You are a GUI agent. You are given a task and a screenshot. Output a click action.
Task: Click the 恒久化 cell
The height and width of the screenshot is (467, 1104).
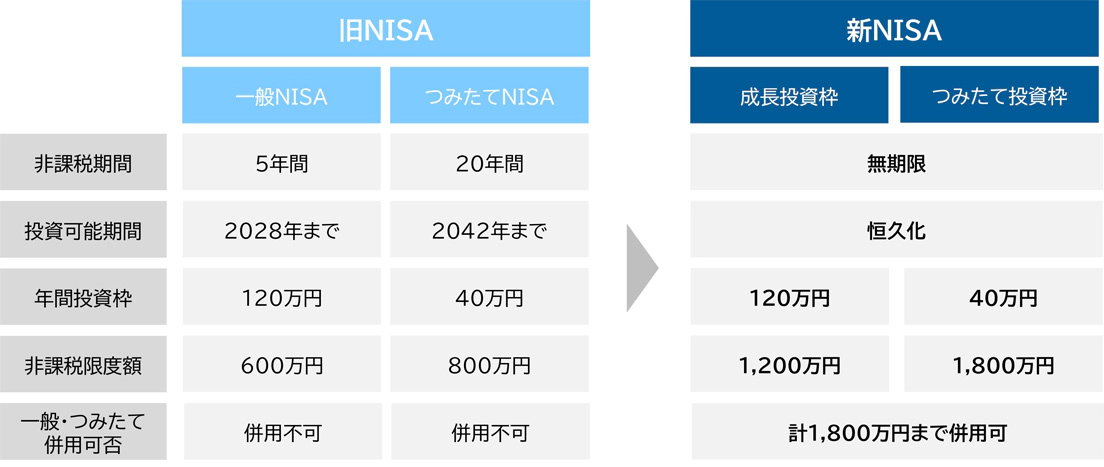click(x=895, y=231)
